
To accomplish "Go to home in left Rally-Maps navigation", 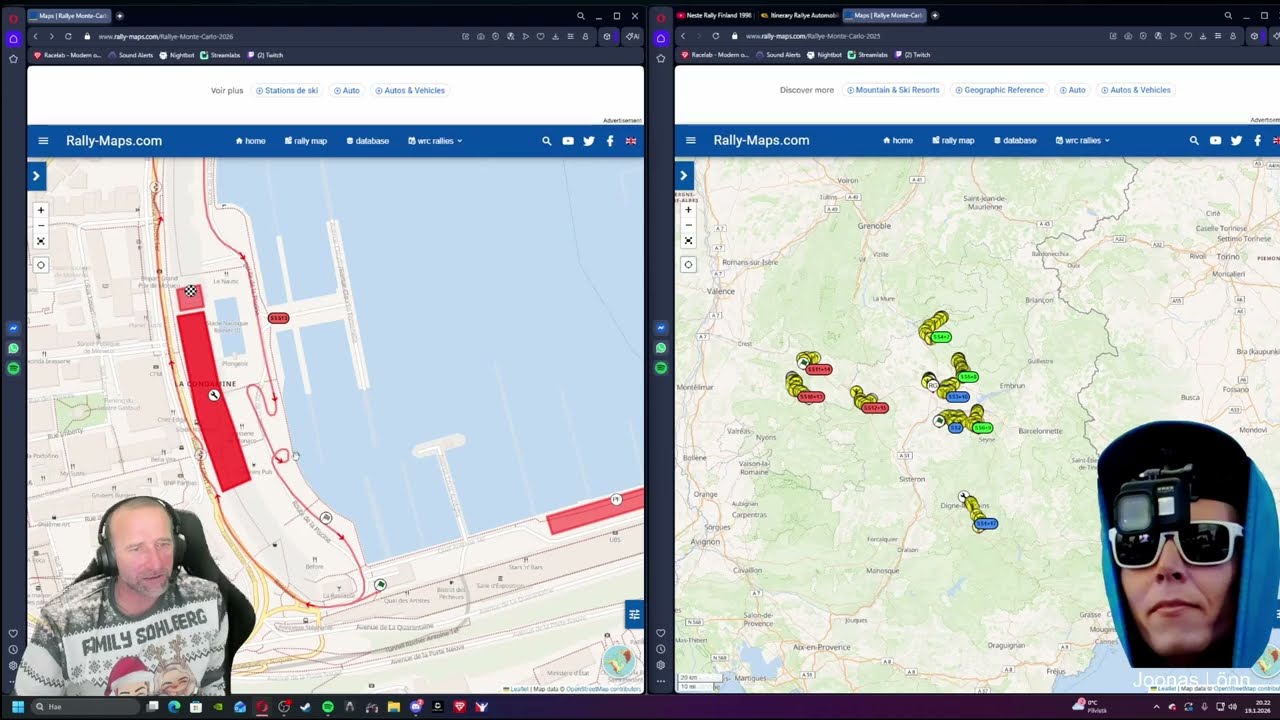I will pos(251,141).
